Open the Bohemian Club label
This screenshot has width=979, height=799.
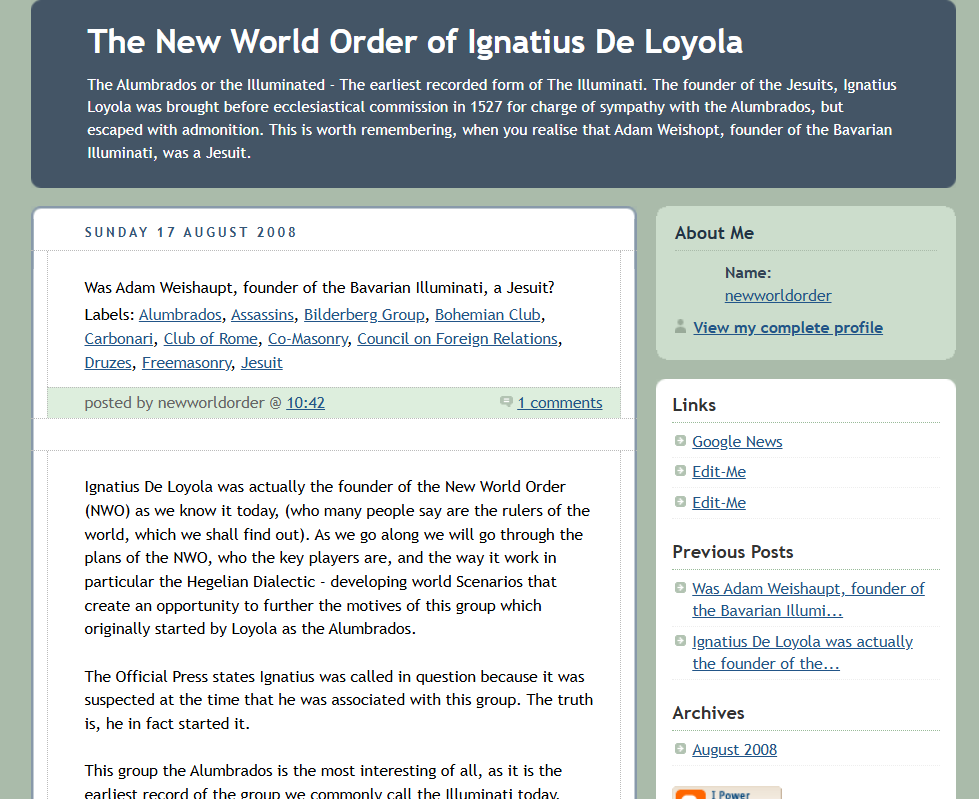[x=488, y=315]
